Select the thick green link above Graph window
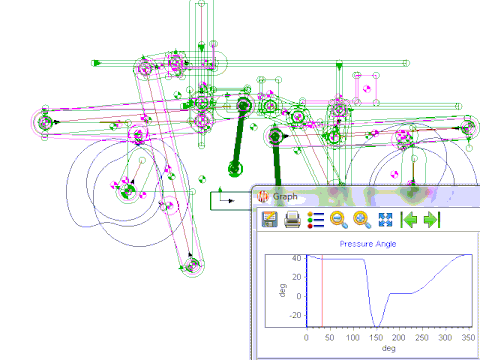Image resolution: width=480 pixels, height=360 pixels. pyautogui.click(x=276, y=157)
